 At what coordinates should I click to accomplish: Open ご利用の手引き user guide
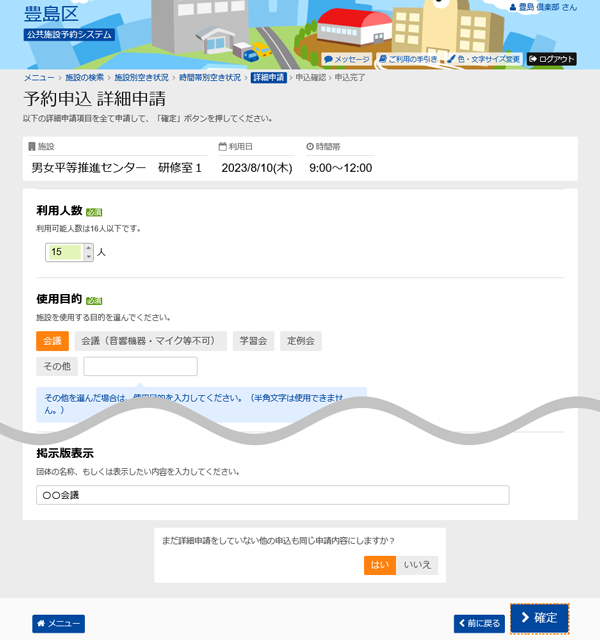point(408,59)
